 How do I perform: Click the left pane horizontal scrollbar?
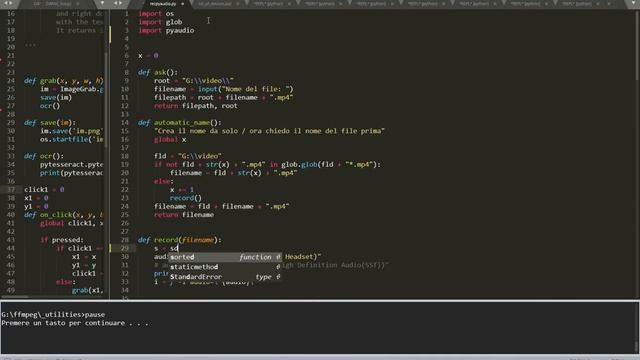(x=15, y=297)
